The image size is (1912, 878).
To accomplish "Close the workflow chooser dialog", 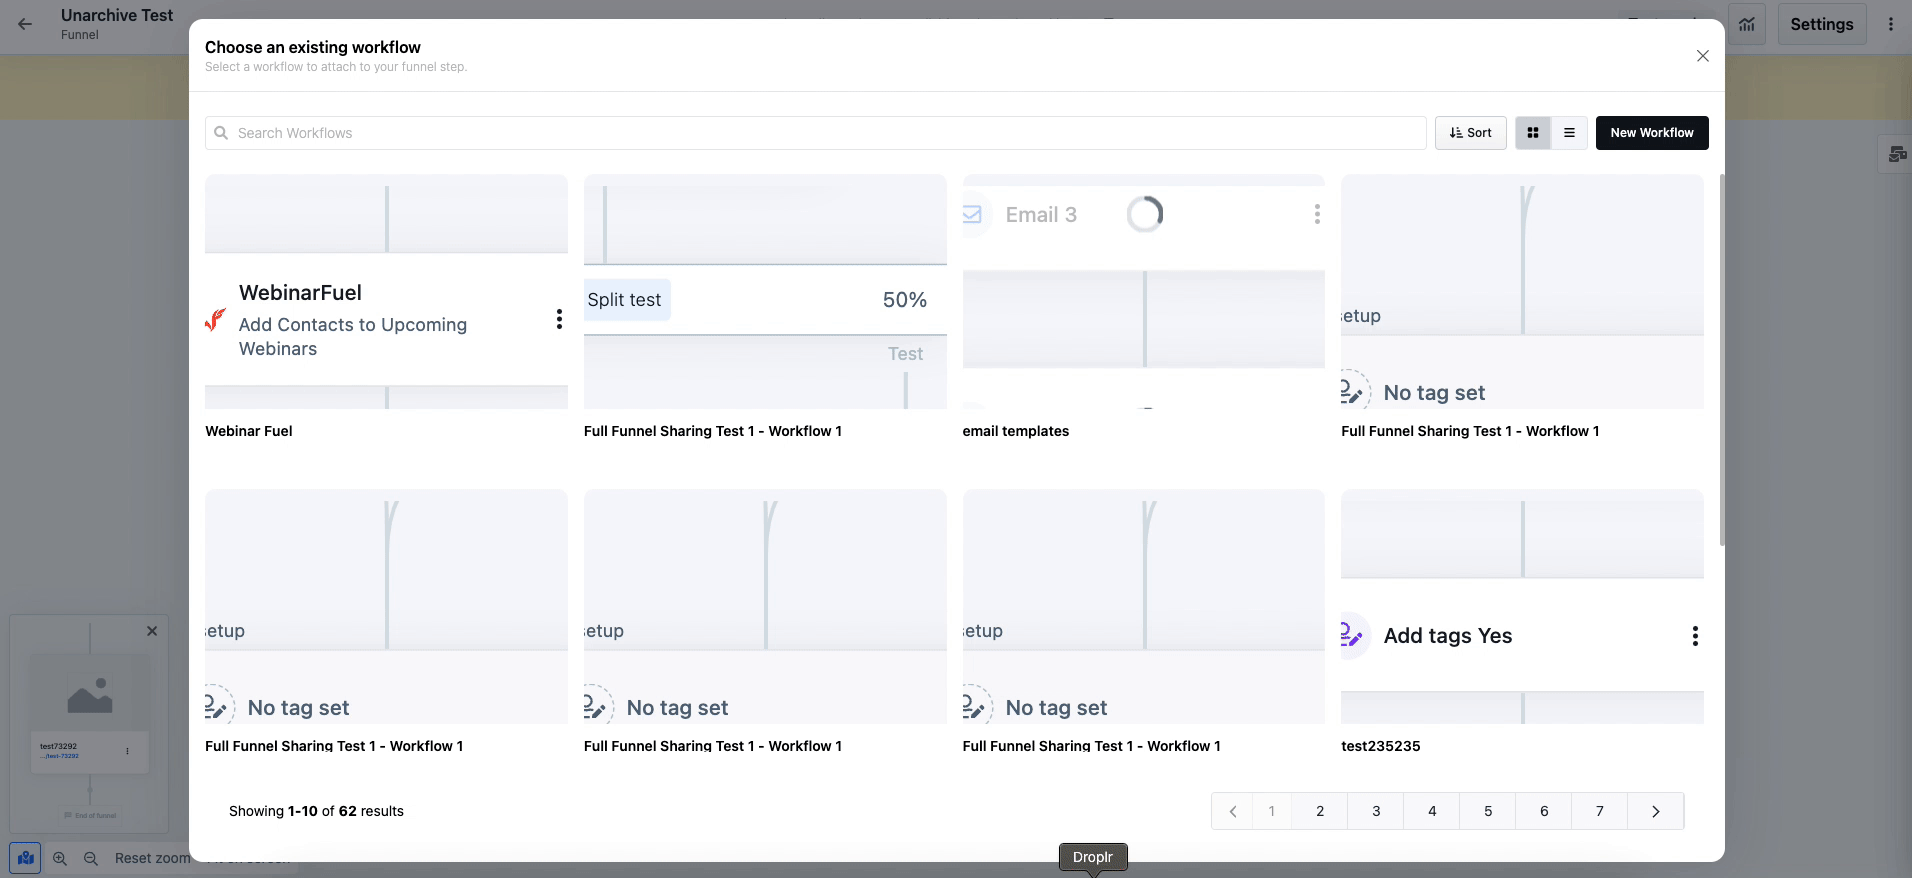I will (x=1702, y=56).
